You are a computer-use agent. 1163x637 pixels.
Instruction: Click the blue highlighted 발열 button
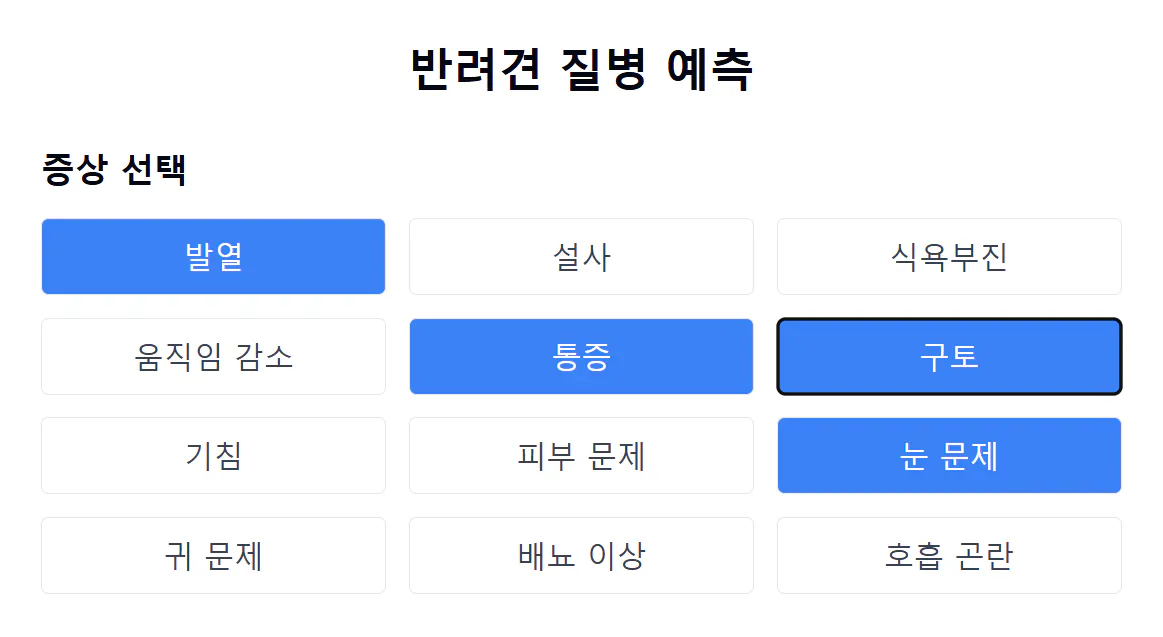213,257
